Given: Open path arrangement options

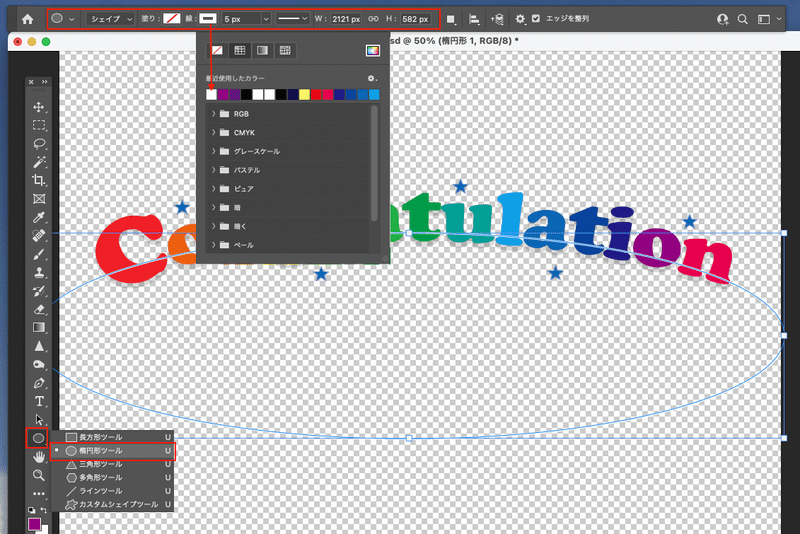Looking at the screenshot, I should click(497, 19).
